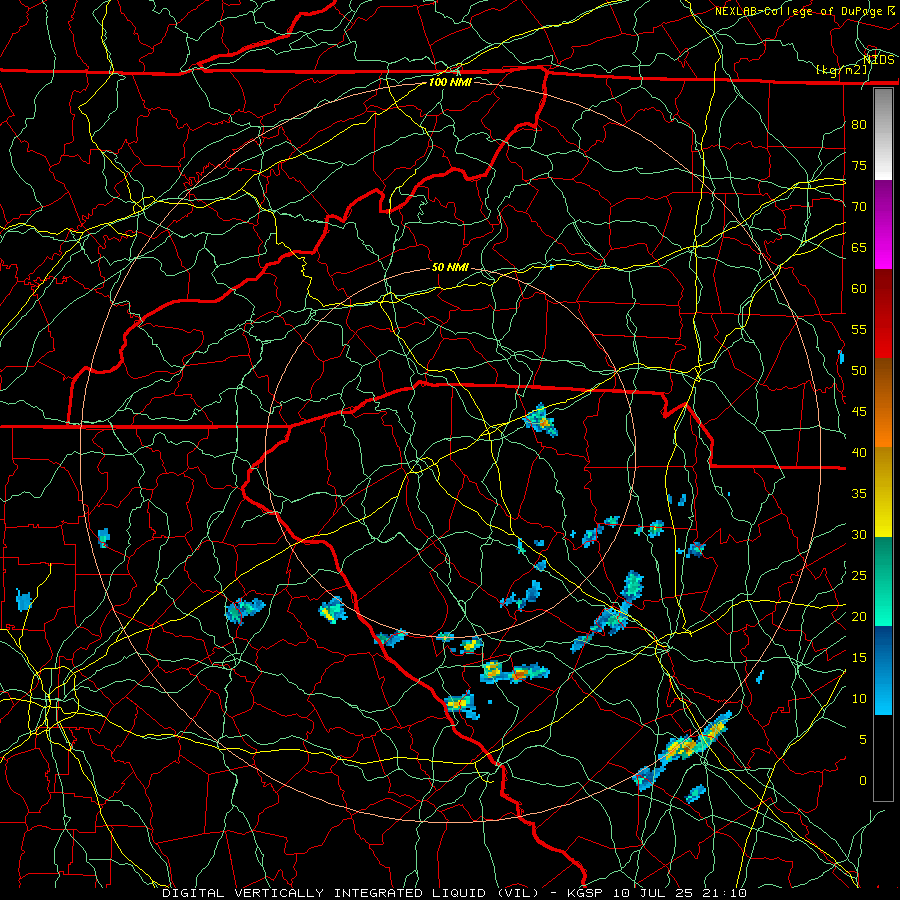Click the 30 value on the color scale
This screenshot has width=900, height=900.
pyautogui.click(x=859, y=535)
